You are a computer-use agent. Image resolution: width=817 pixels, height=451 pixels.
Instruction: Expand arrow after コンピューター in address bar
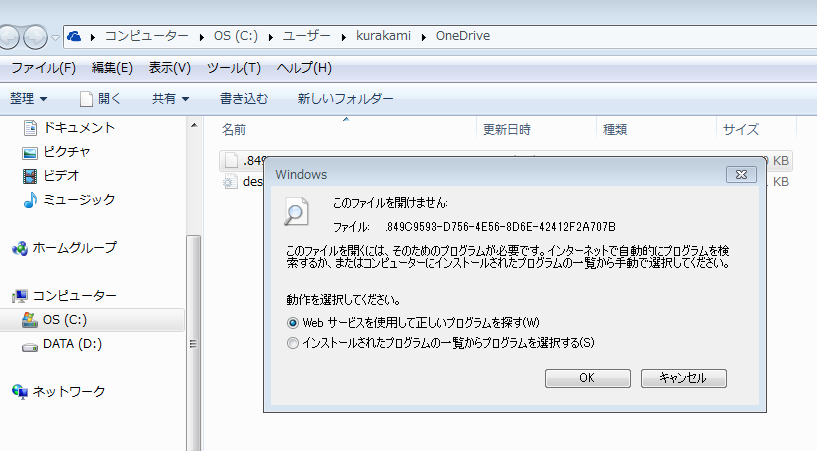pos(202,37)
